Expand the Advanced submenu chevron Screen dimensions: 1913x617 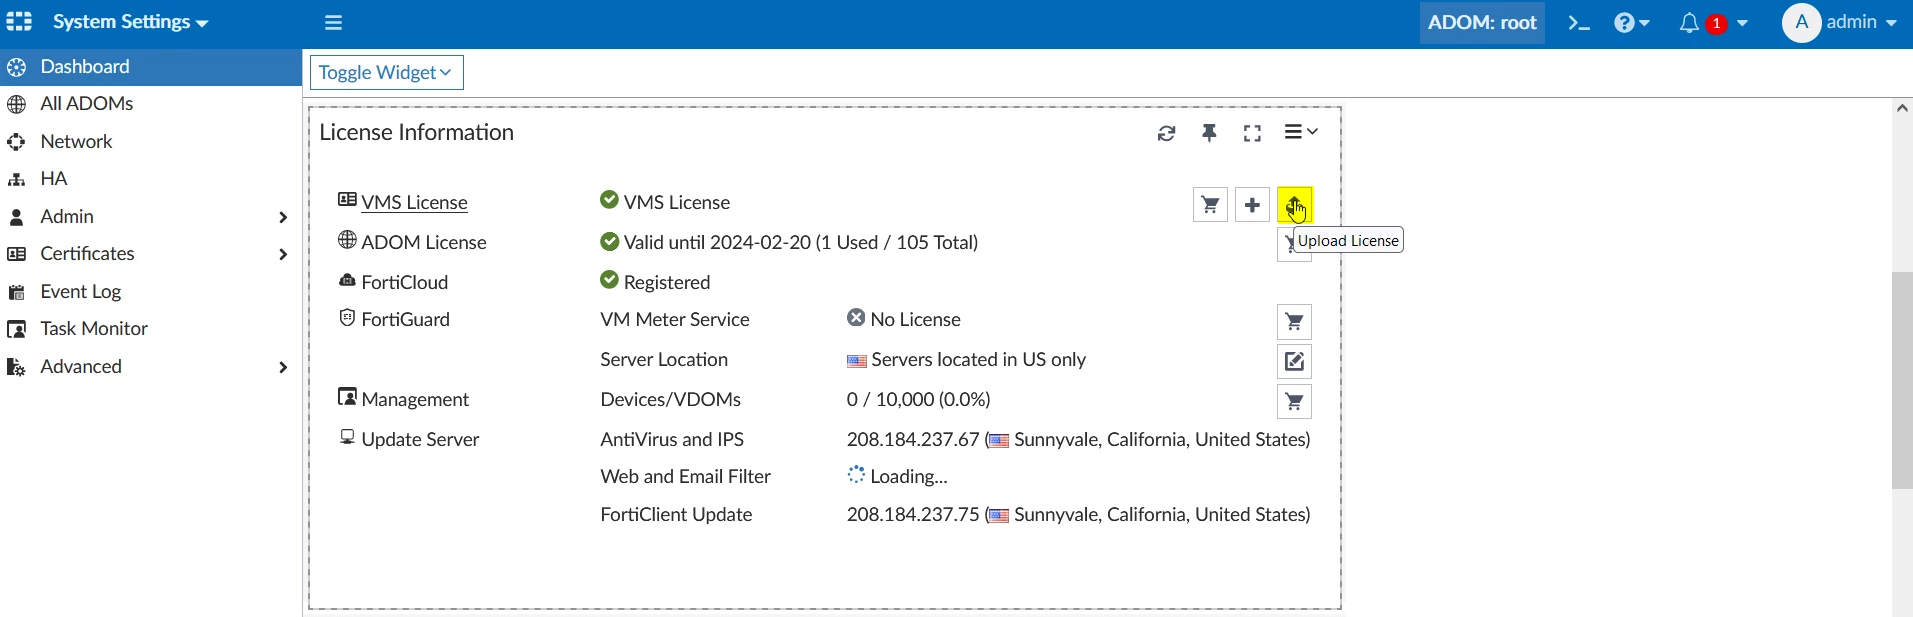coord(283,367)
